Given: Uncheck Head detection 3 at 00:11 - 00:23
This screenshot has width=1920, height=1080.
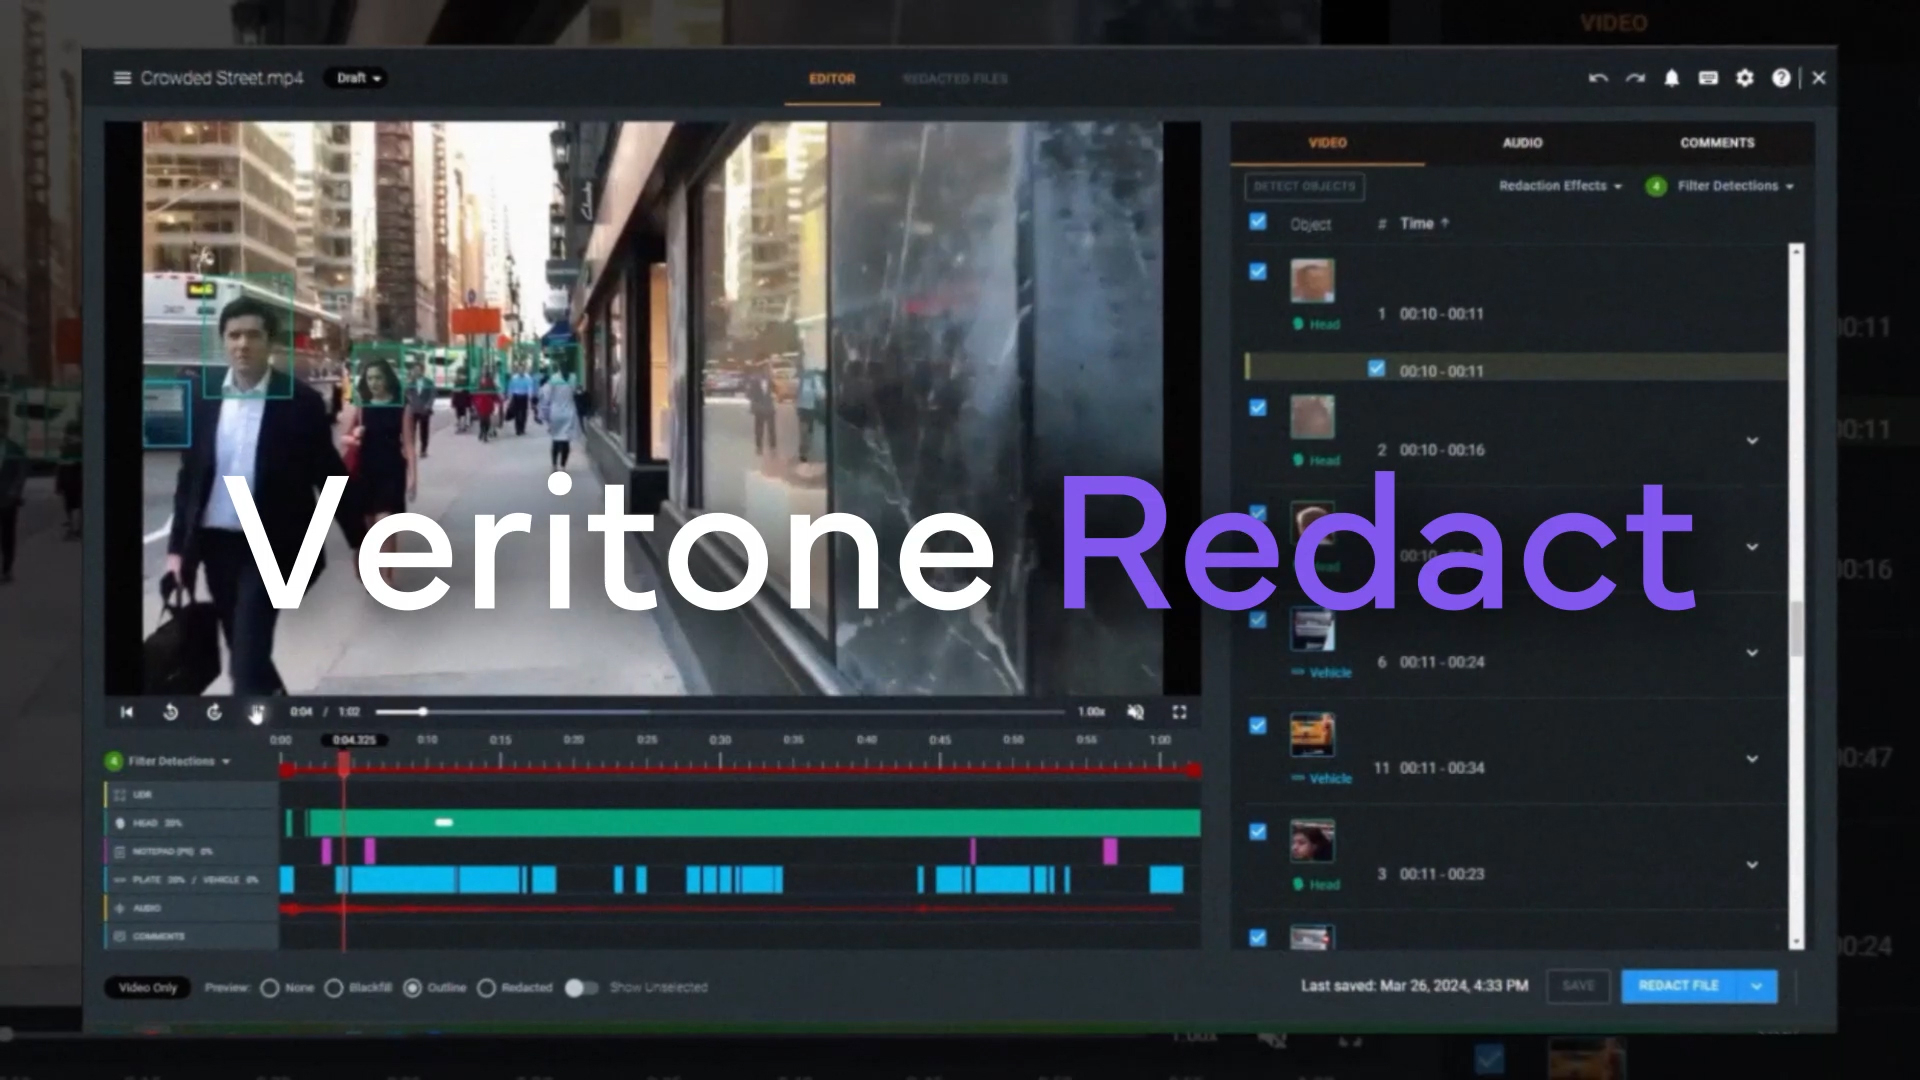Looking at the screenshot, I should tap(1258, 831).
